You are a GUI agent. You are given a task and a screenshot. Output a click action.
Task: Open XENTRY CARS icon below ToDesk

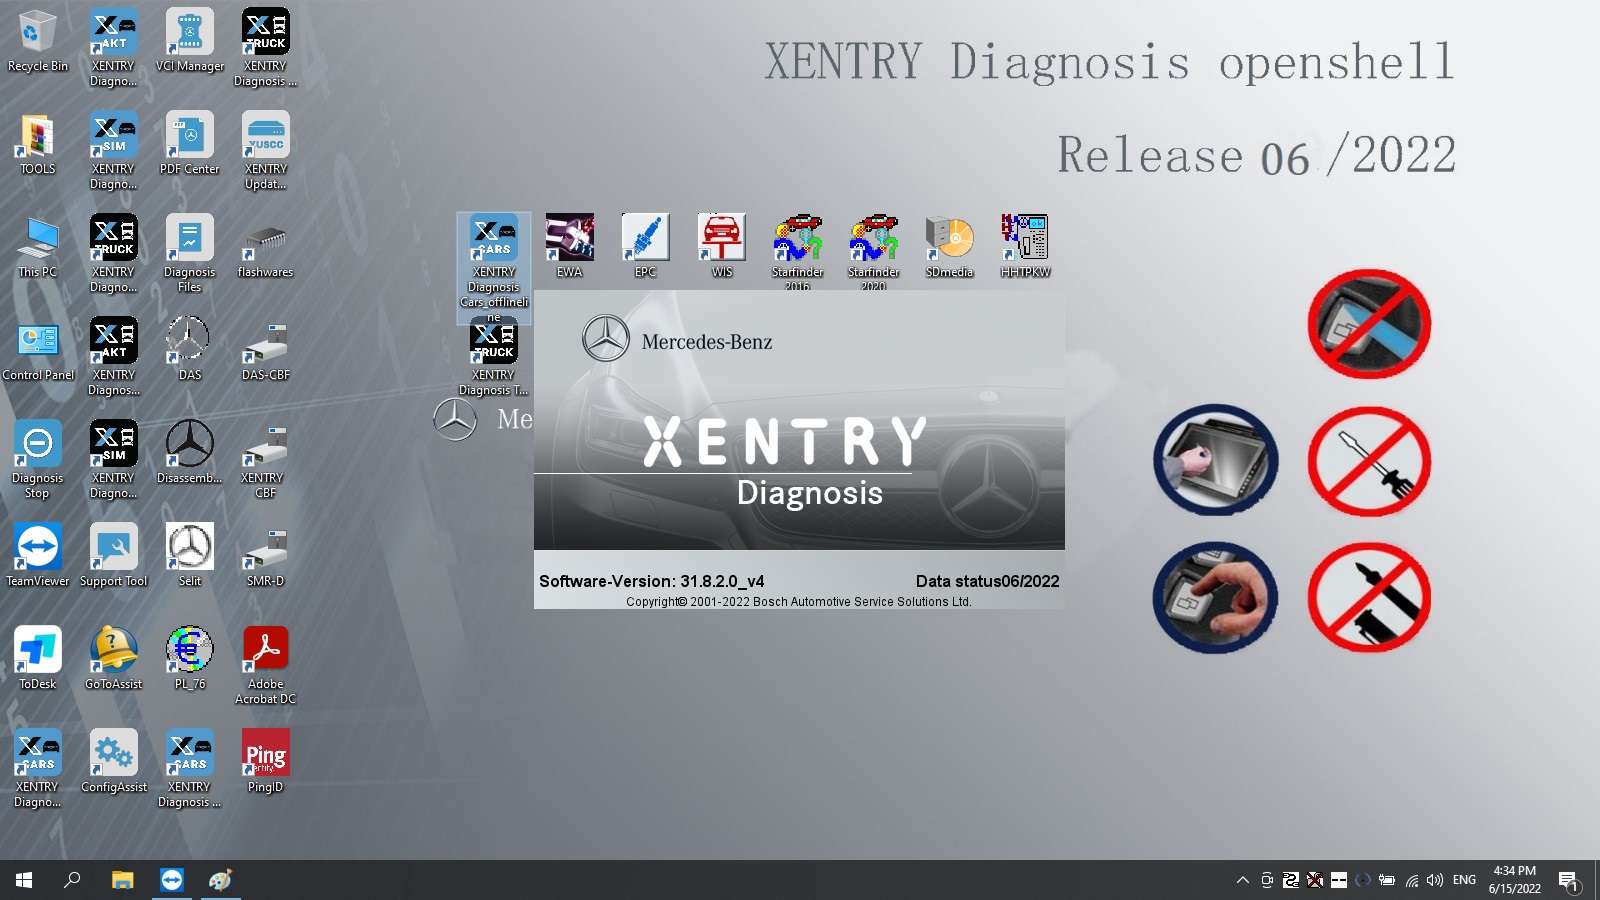point(37,768)
